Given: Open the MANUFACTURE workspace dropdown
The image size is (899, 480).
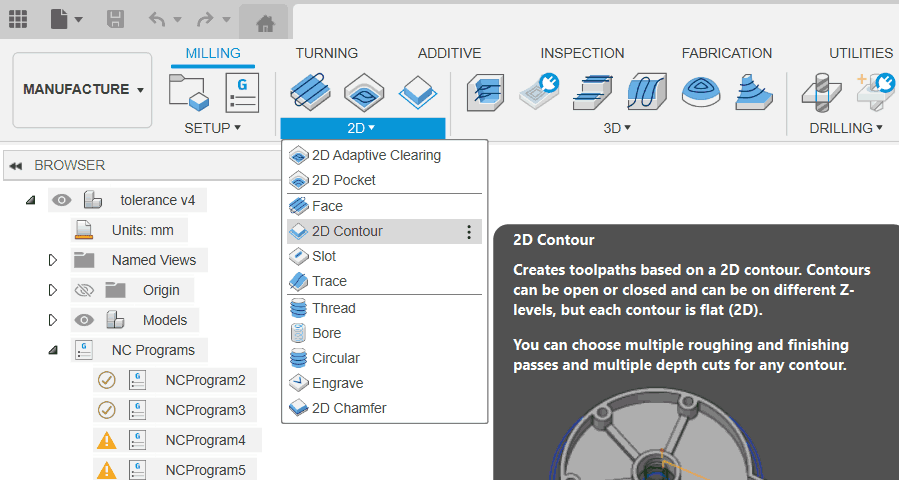Looking at the screenshot, I should (x=83, y=90).
